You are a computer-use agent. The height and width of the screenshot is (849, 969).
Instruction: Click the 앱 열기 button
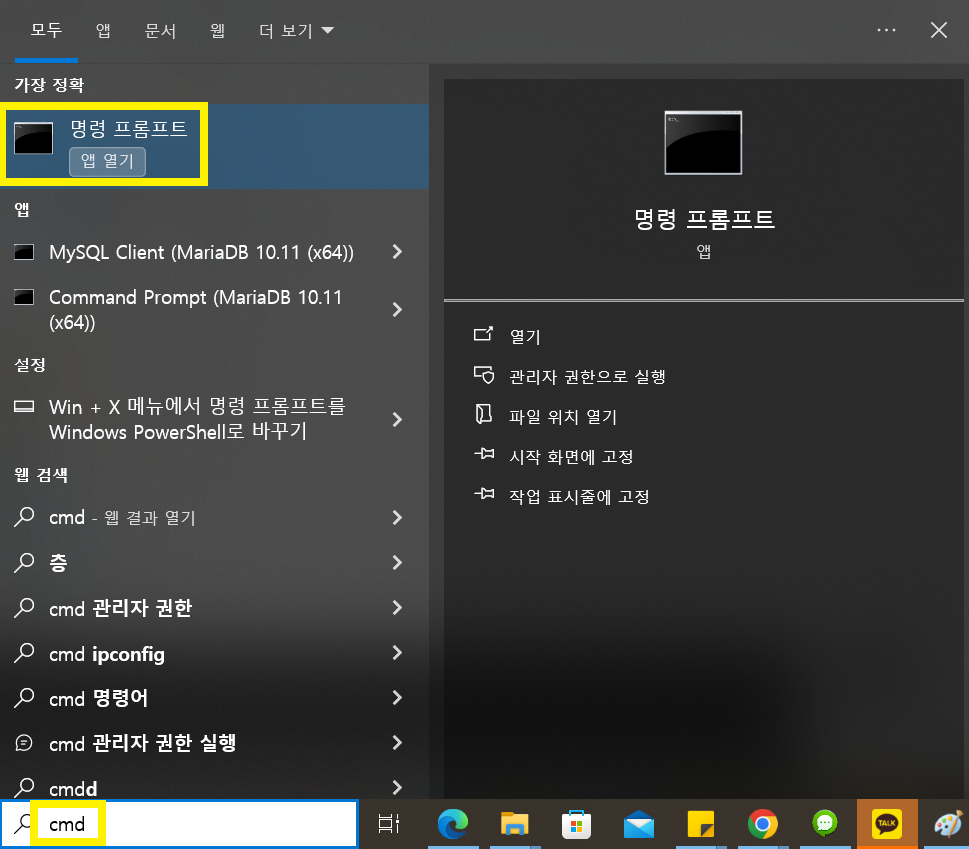108,161
